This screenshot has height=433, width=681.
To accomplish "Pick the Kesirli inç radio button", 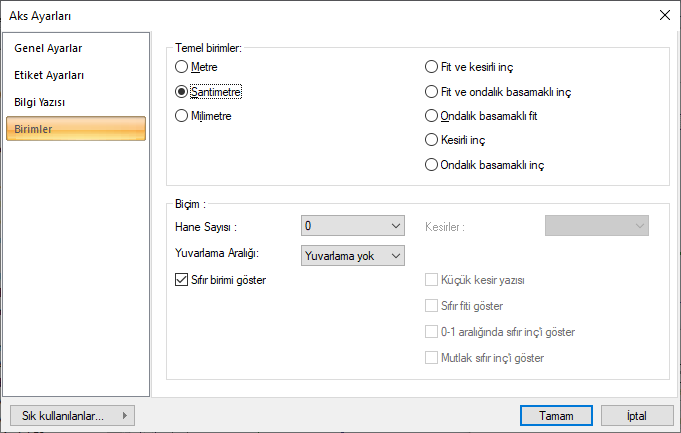I will [x=432, y=140].
